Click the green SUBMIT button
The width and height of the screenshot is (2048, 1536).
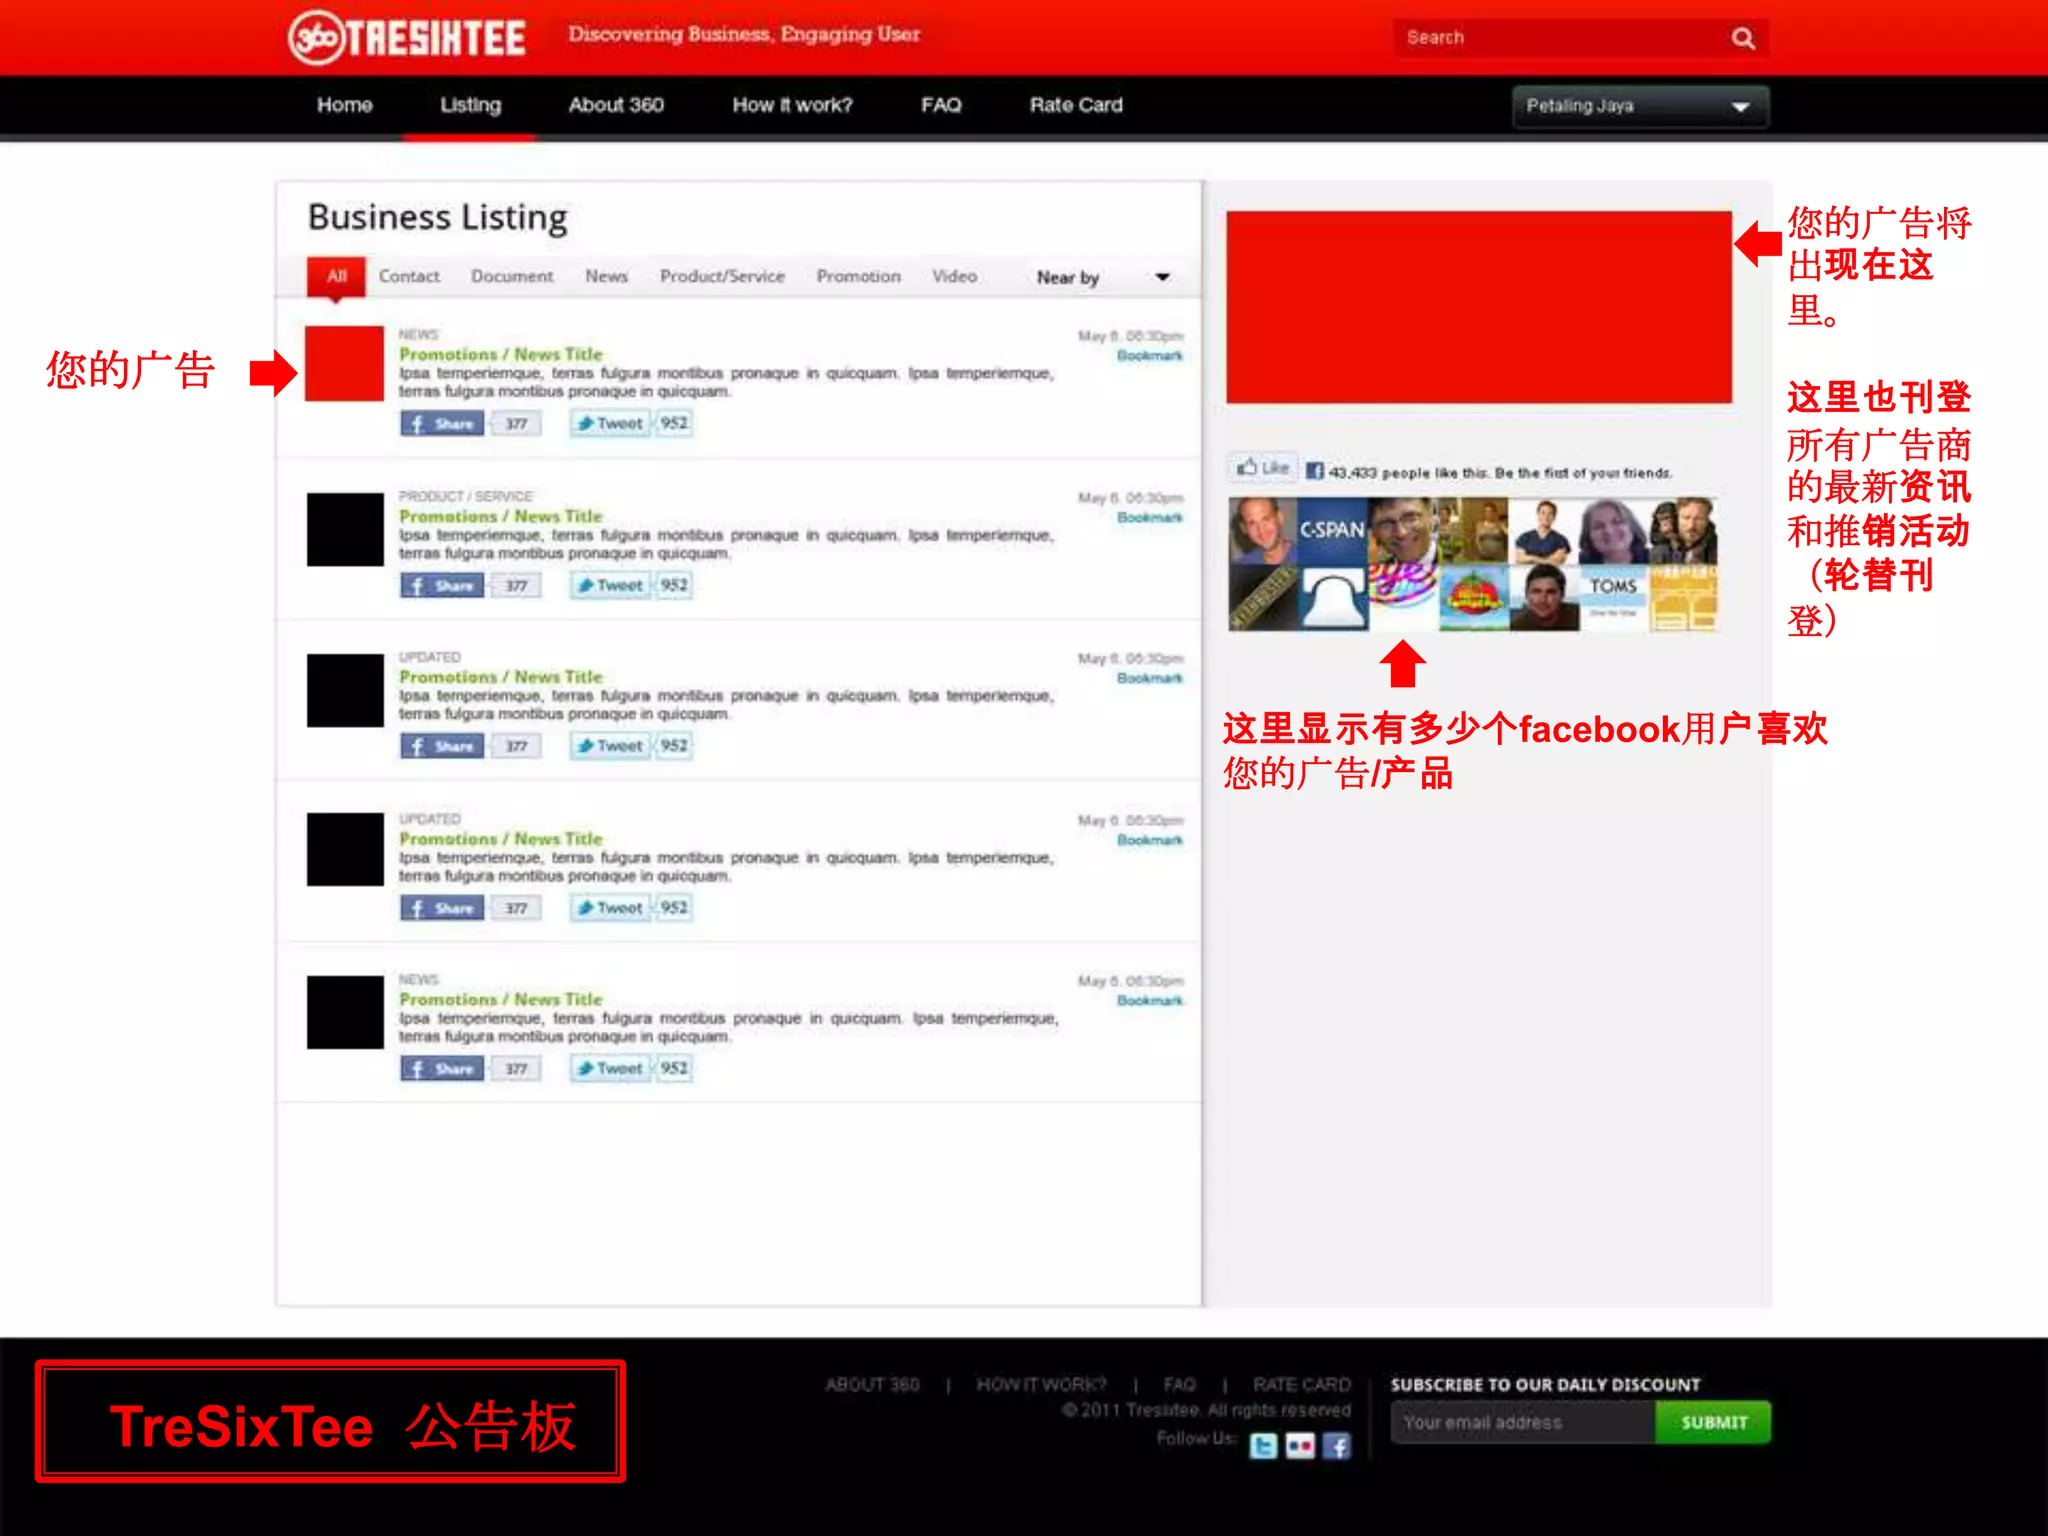point(1713,1422)
